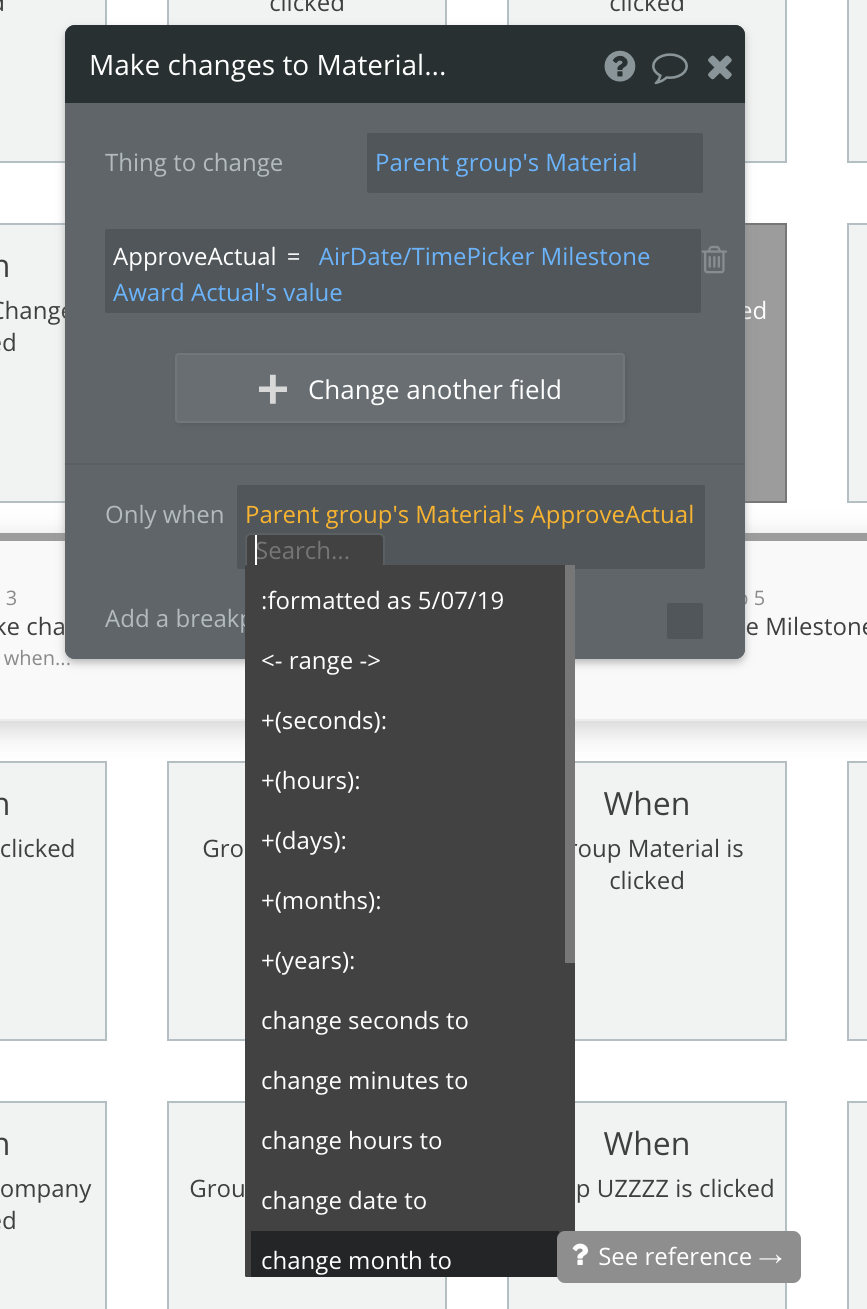Click the dropdown list scrollbar
867x1309 pixels.
pyautogui.click(x=570, y=764)
